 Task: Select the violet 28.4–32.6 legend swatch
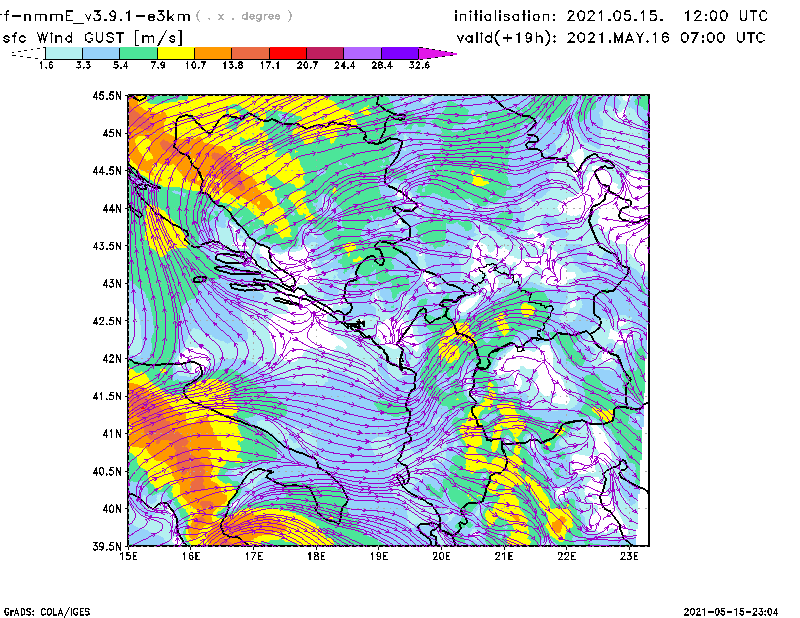pyautogui.click(x=400, y=53)
